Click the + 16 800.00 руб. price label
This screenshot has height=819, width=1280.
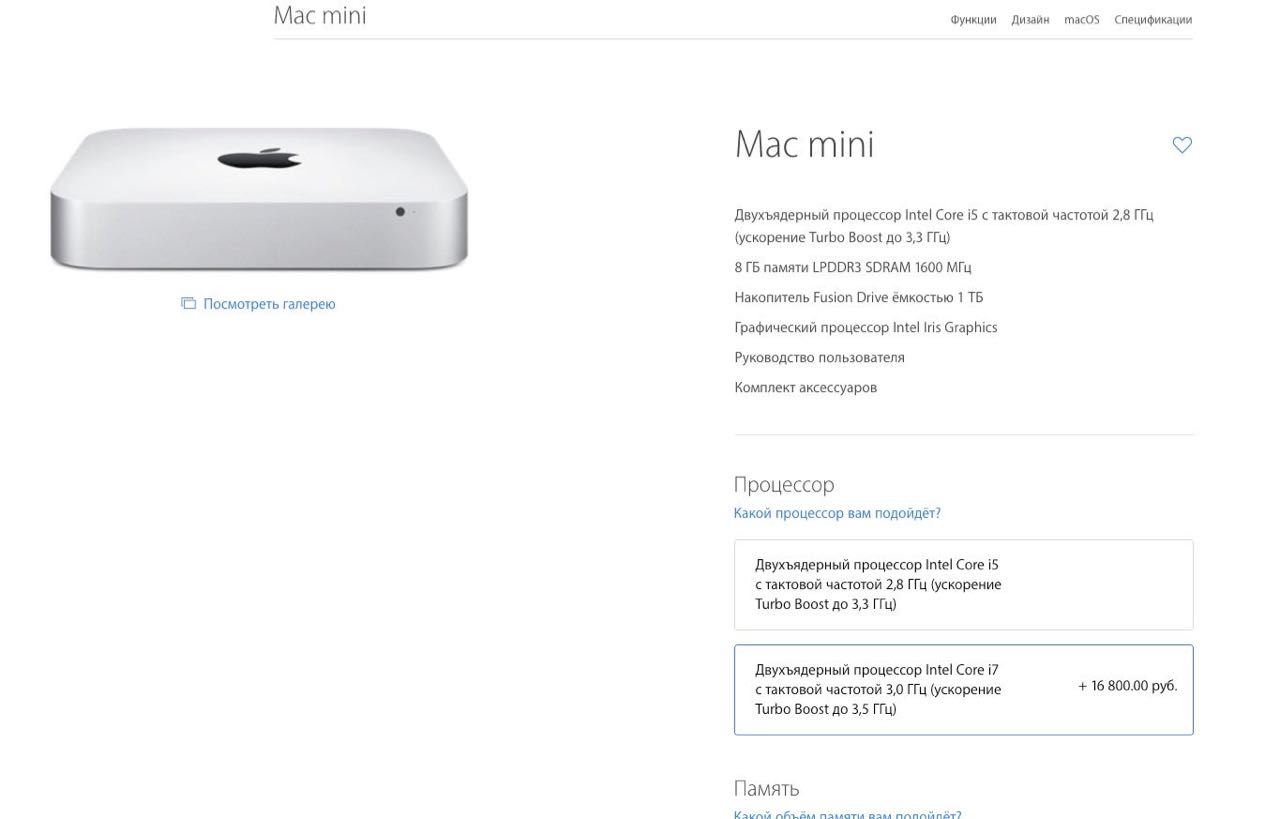point(1127,686)
